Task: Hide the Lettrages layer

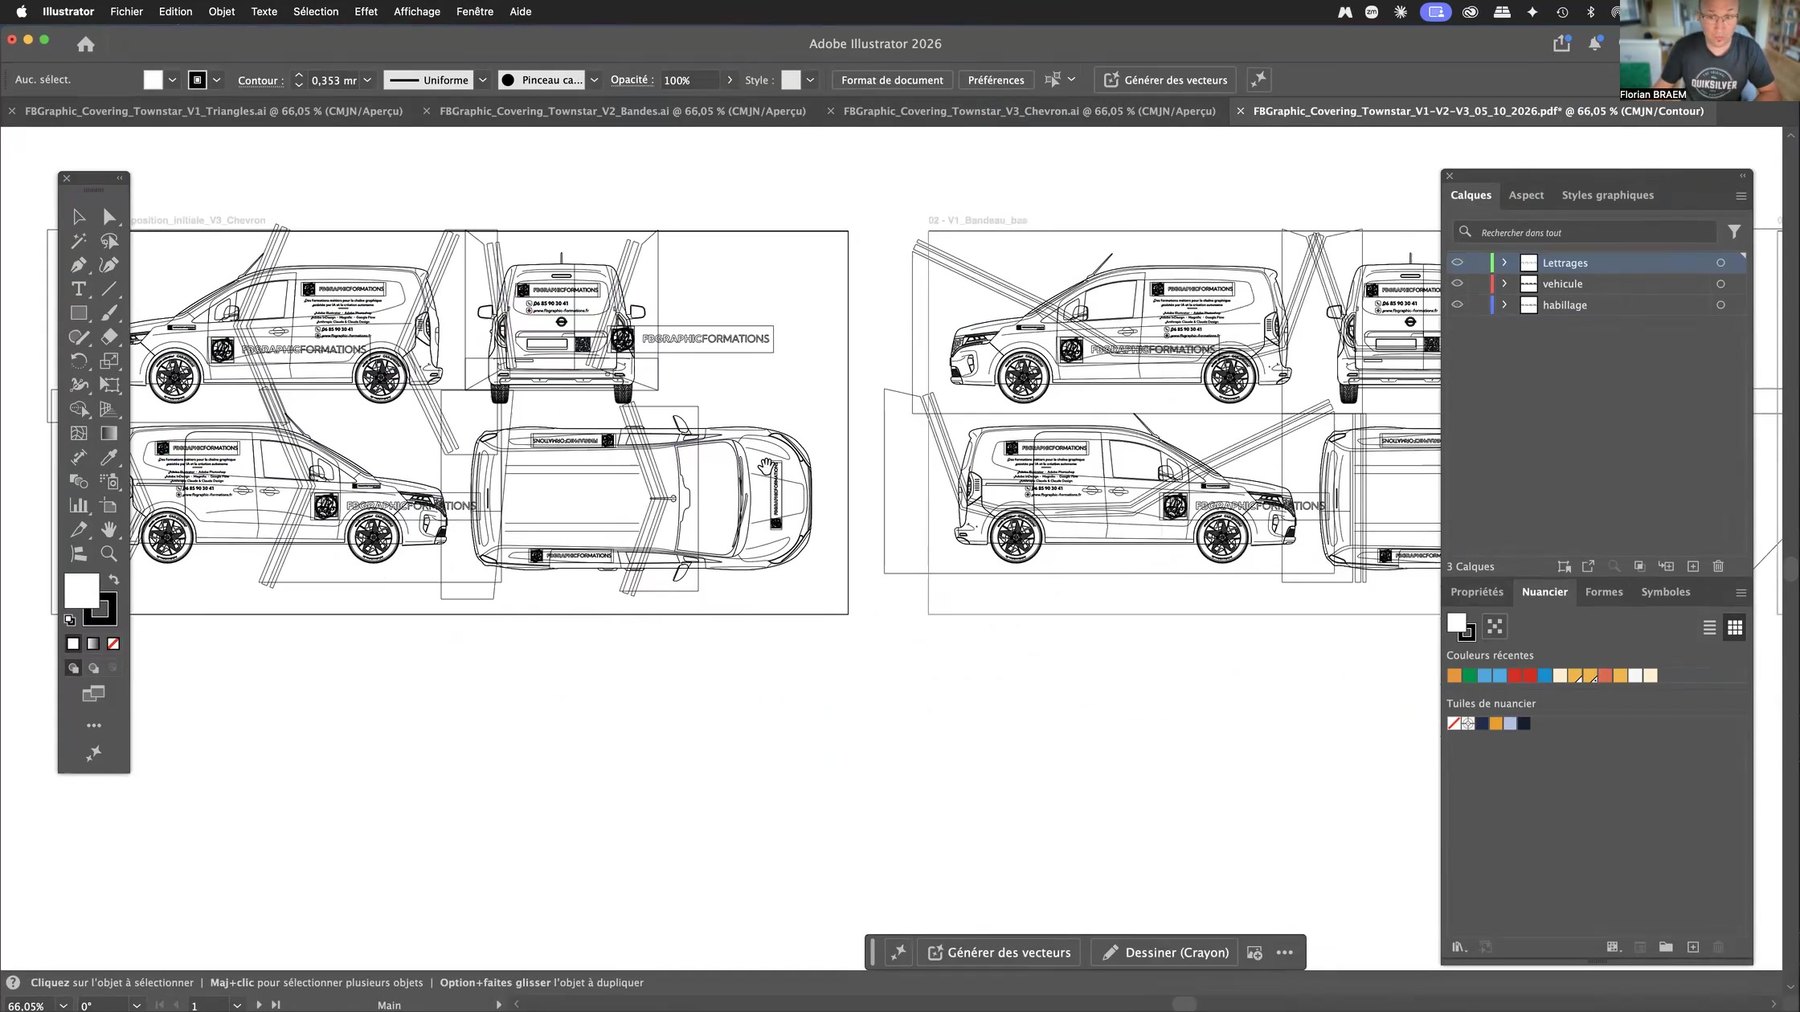Action: 1457,263
